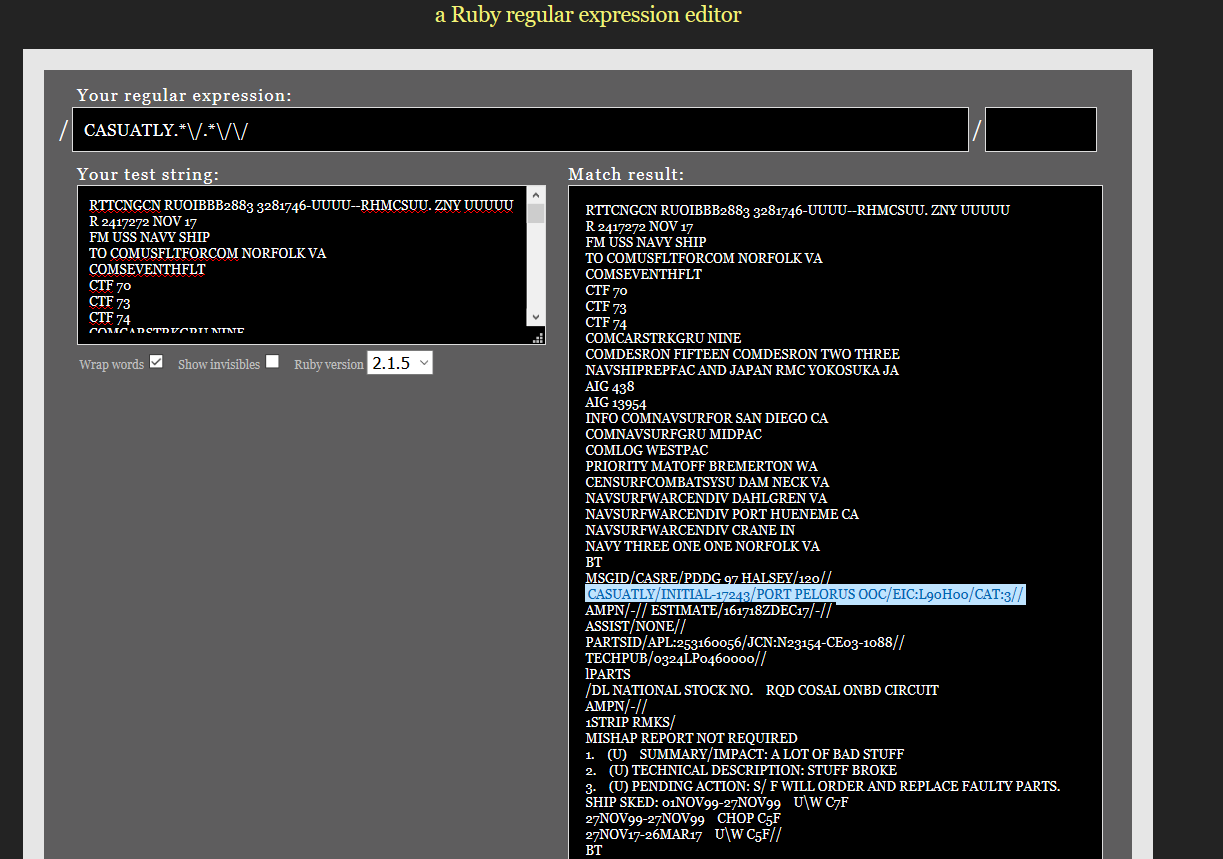Click 'INFO COMNAVSURFOR SAN DIEGO CA' line
Viewport: 1223px width, 859px height.
click(707, 418)
